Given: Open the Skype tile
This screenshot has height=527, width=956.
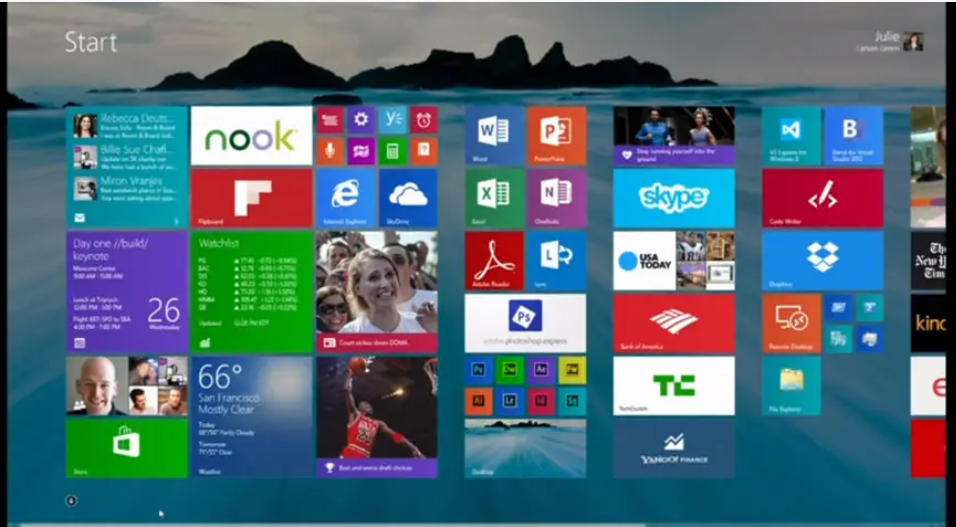Looking at the screenshot, I should pyautogui.click(x=674, y=198).
